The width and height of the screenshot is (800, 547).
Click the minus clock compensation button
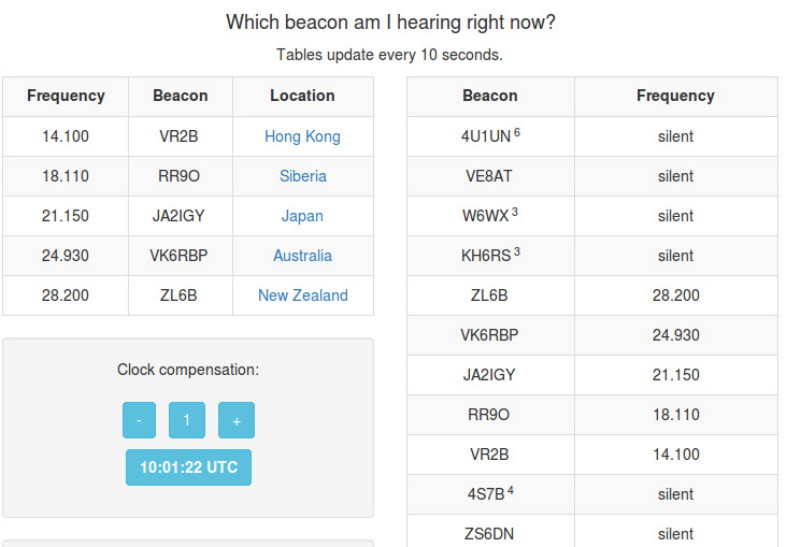pos(139,420)
